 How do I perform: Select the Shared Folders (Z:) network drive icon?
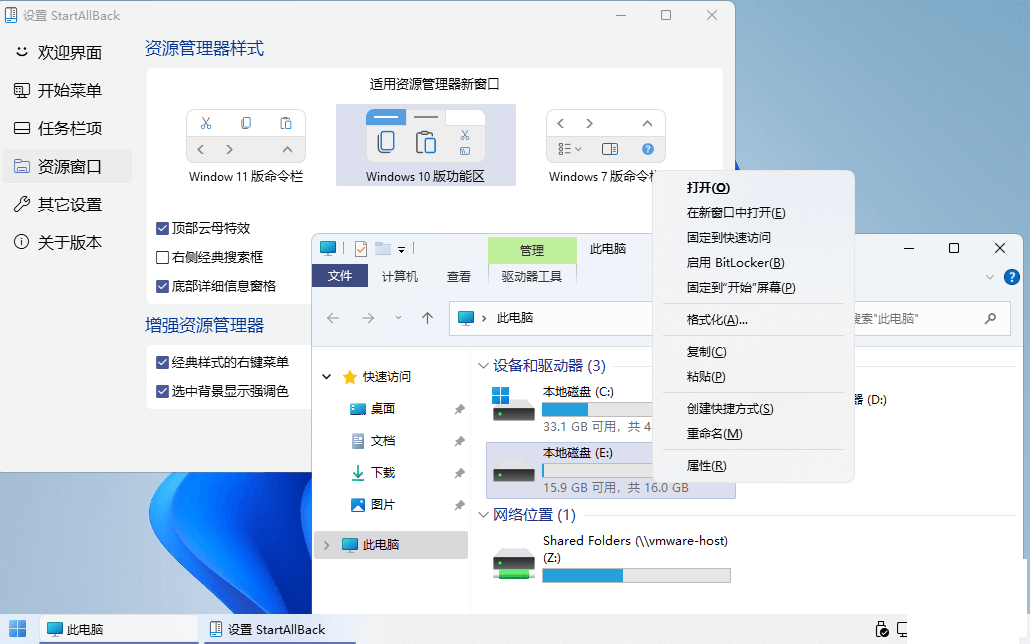(x=514, y=563)
